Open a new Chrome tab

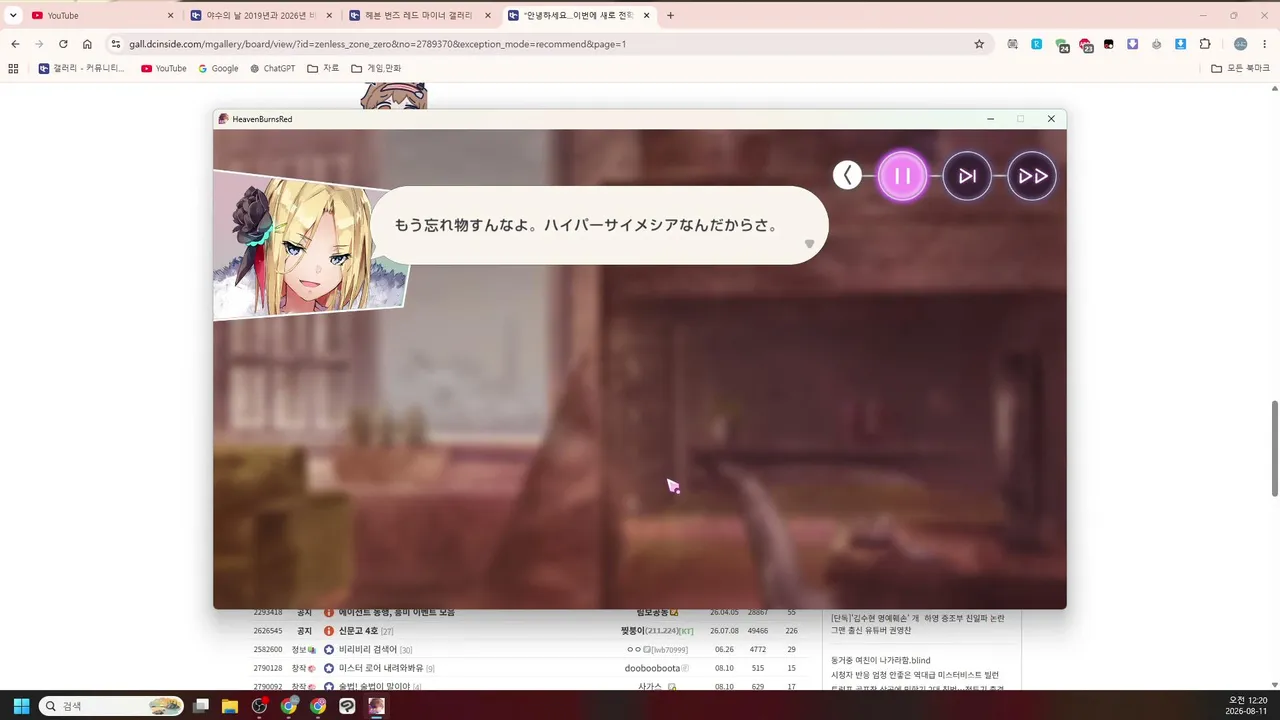click(670, 15)
